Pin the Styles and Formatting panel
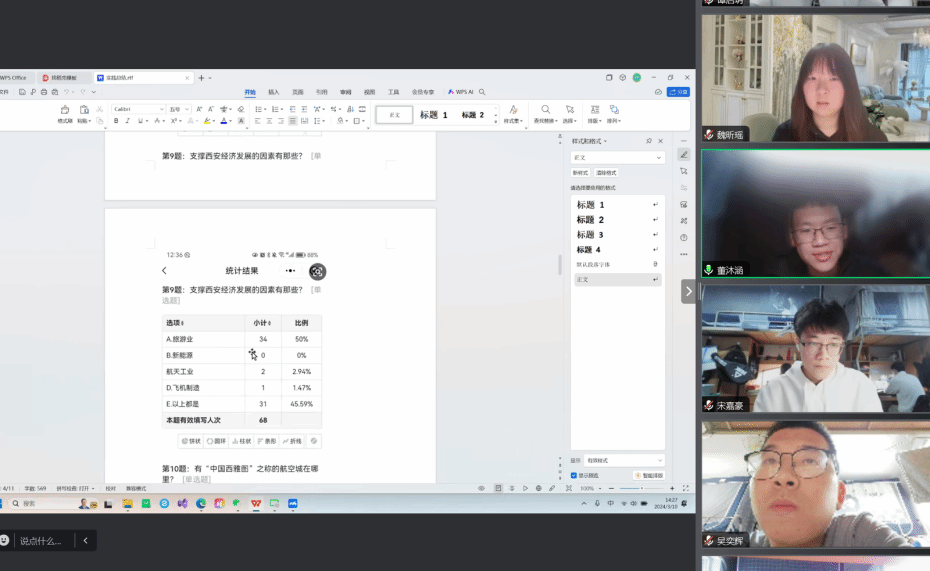The height and width of the screenshot is (571, 930). pyautogui.click(x=649, y=141)
